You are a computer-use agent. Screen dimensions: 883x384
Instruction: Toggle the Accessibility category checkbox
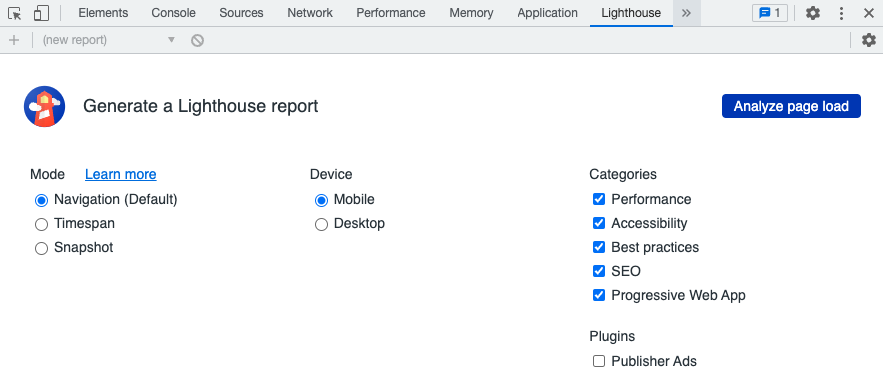coord(599,223)
